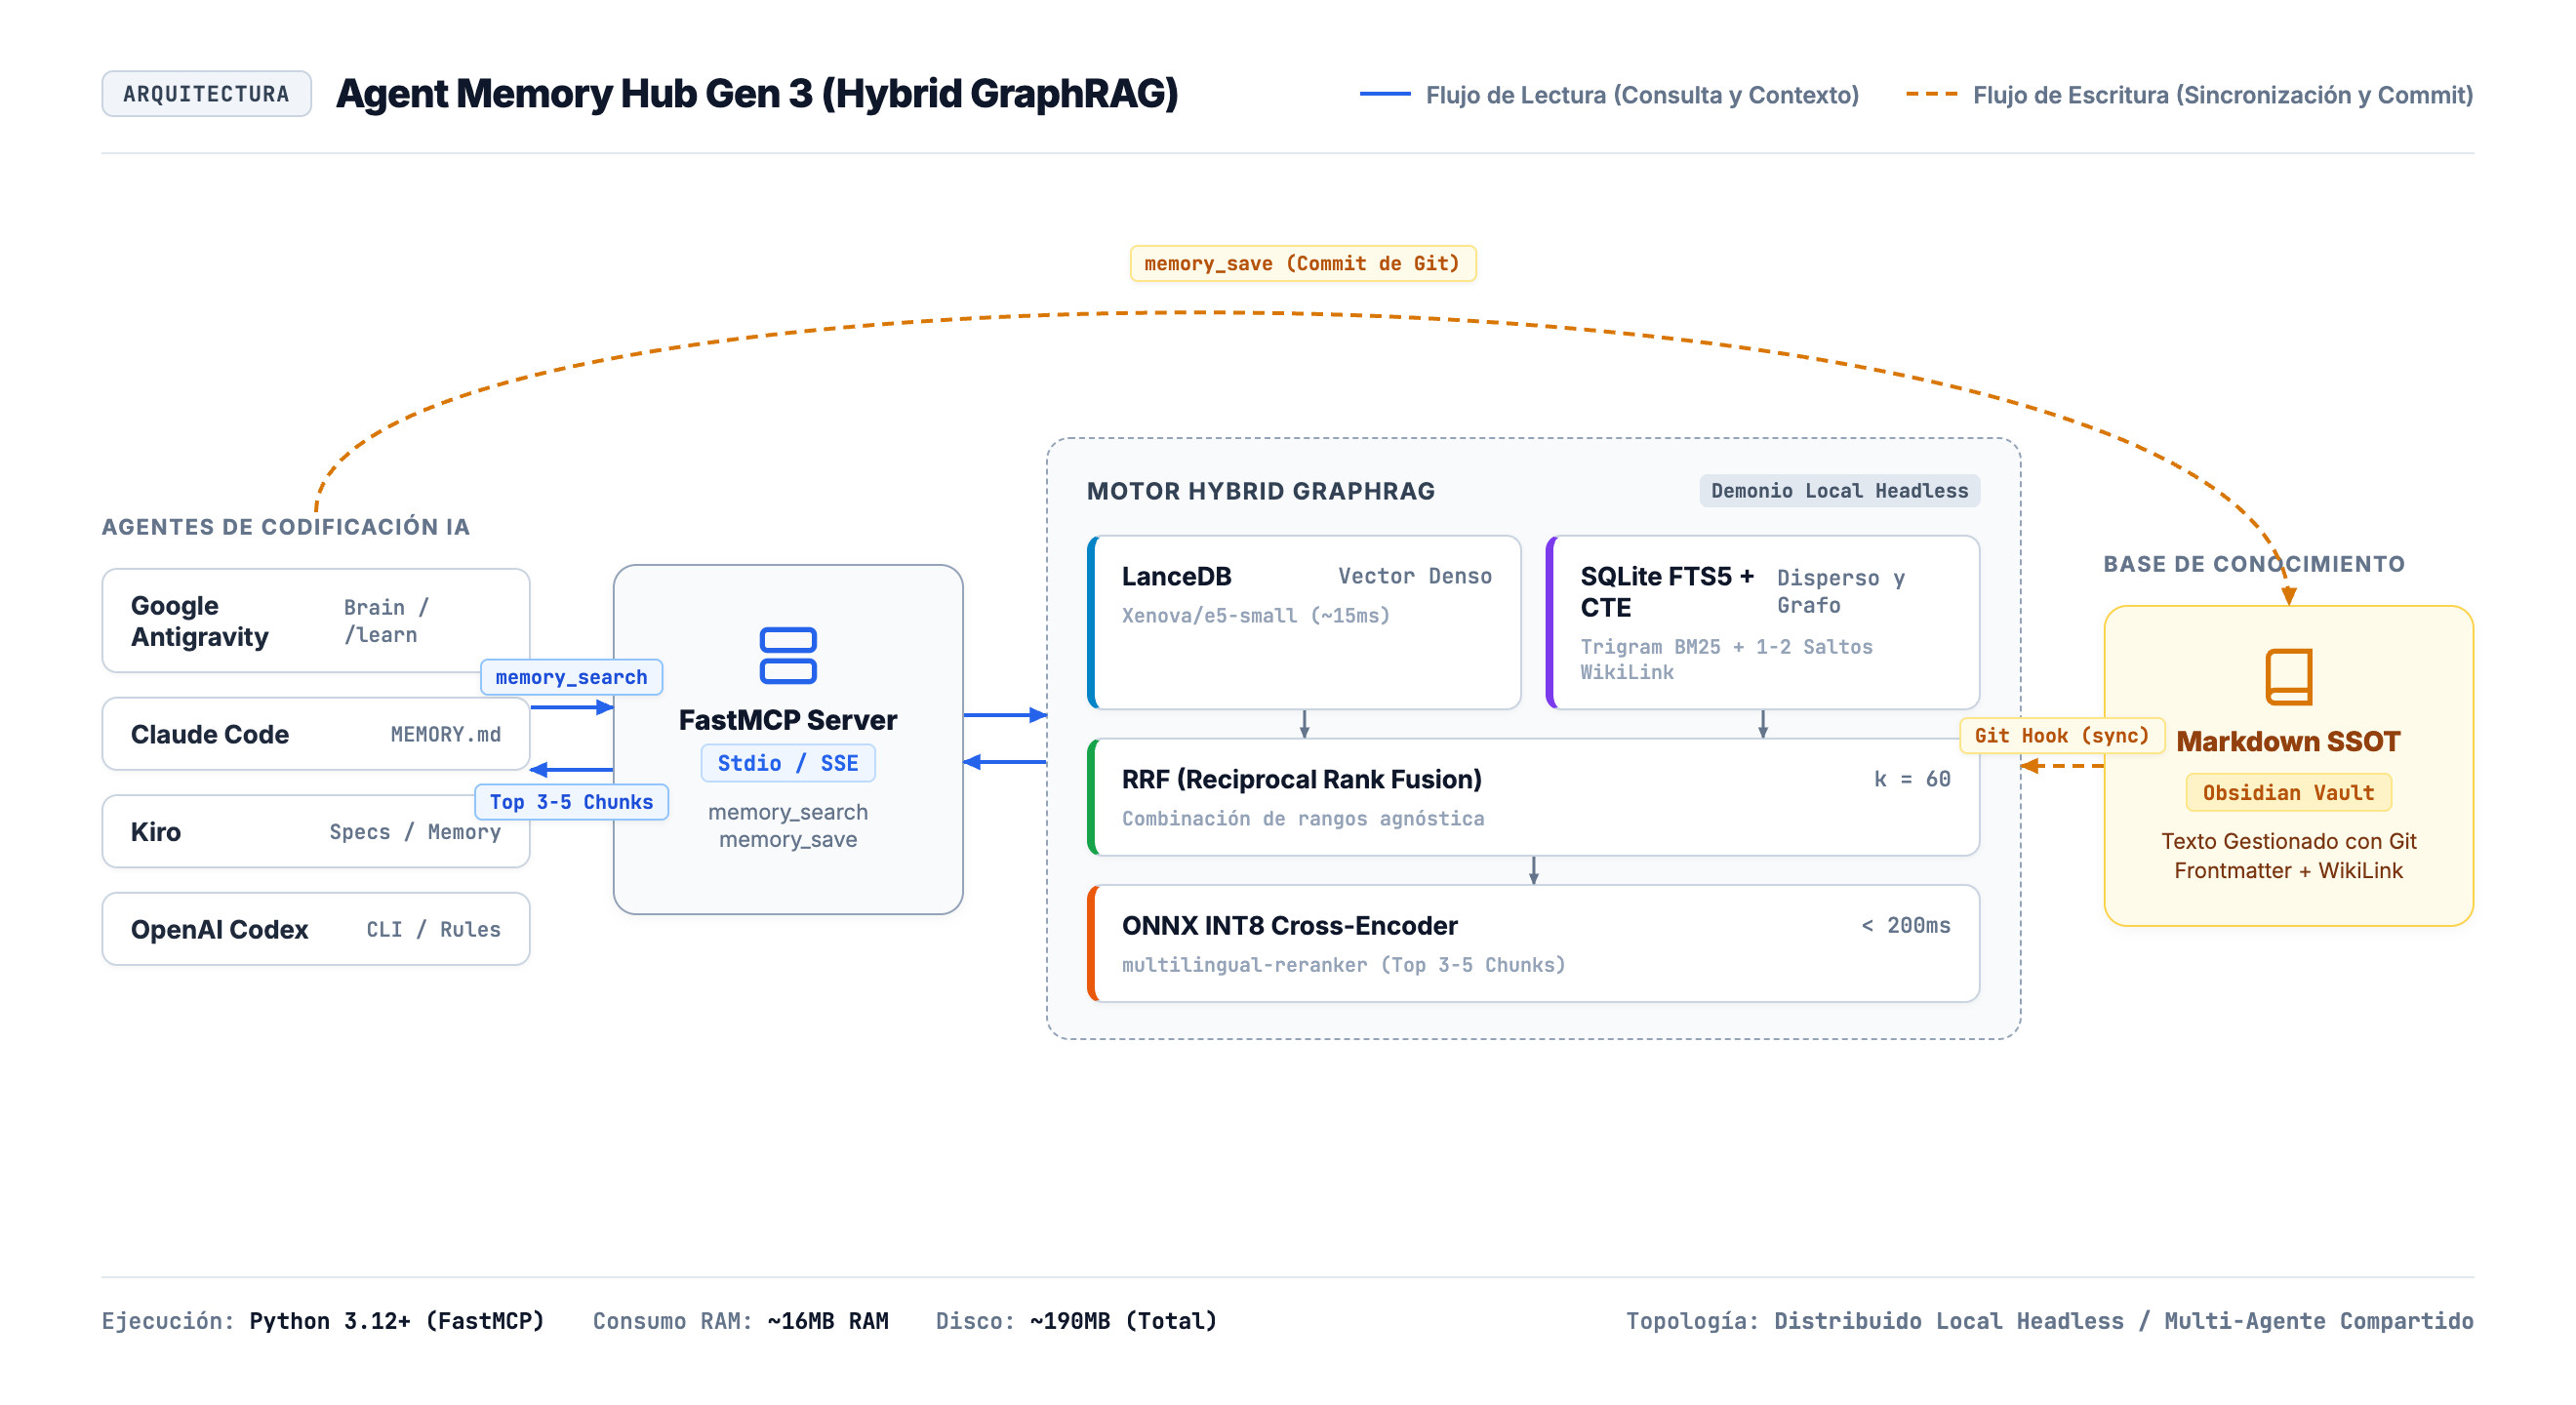The image size is (2576, 1405).
Task: Click the diagram title Agent Memory Hub Gen 3
Action: 757,94
